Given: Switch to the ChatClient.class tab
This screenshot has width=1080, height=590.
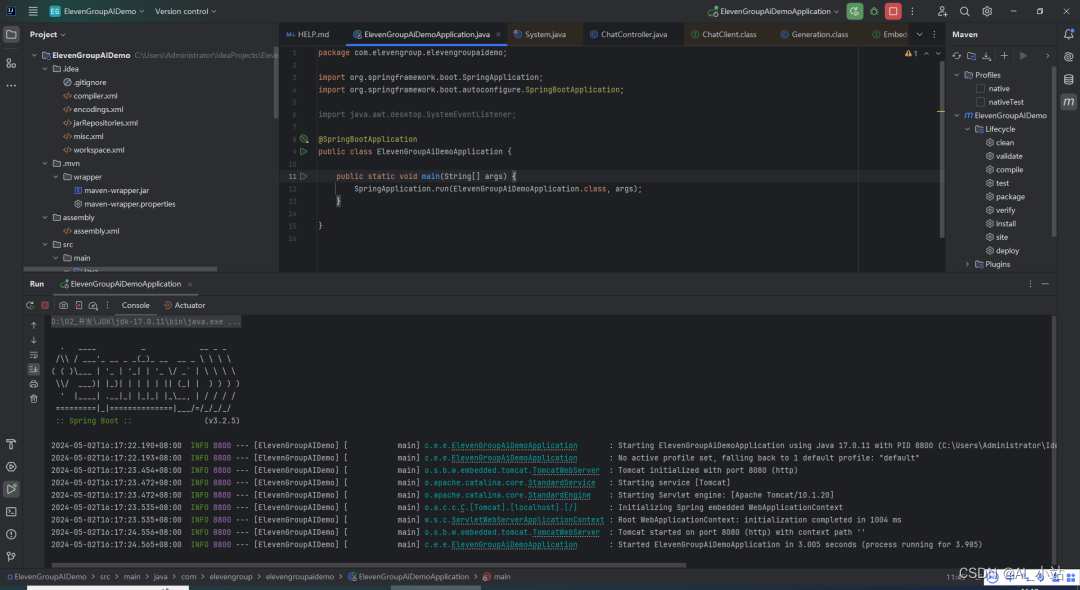Looking at the screenshot, I should click(724, 34).
